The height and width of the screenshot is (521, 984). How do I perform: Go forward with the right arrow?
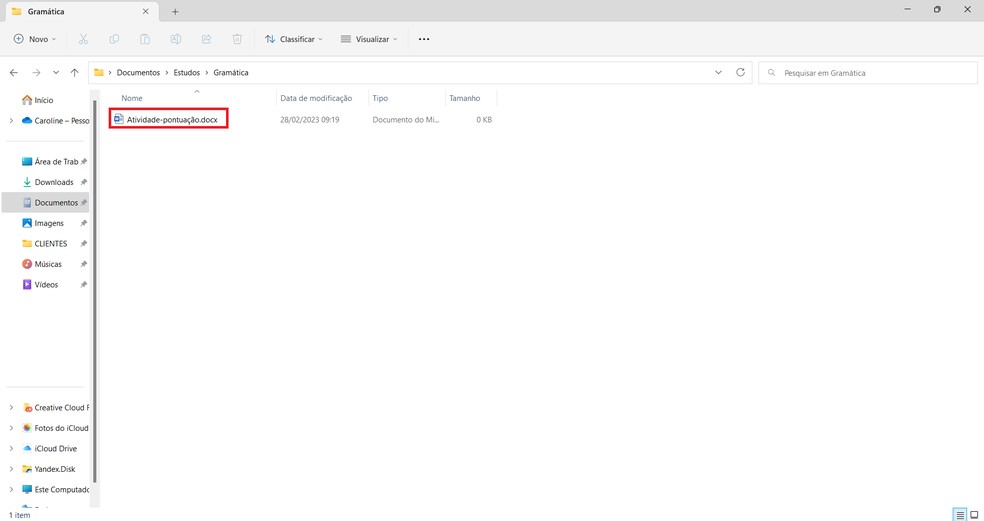[36, 73]
